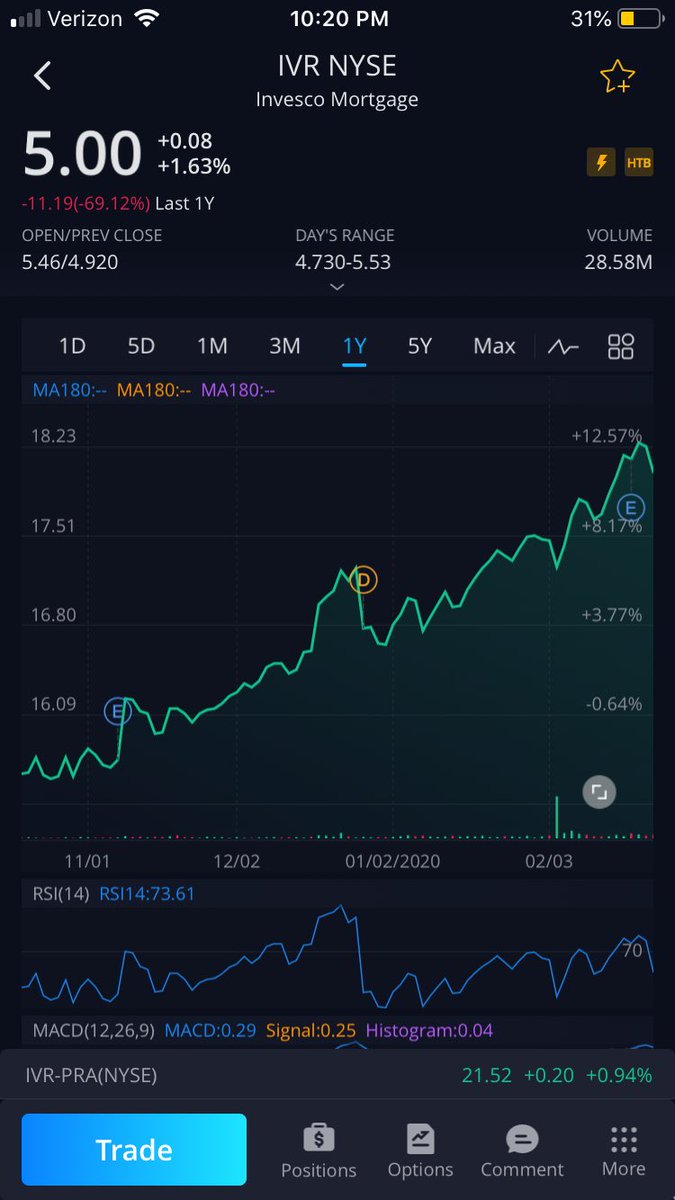Select the 1Y chart range
The width and height of the screenshot is (675, 1200).
coord(354,346)
